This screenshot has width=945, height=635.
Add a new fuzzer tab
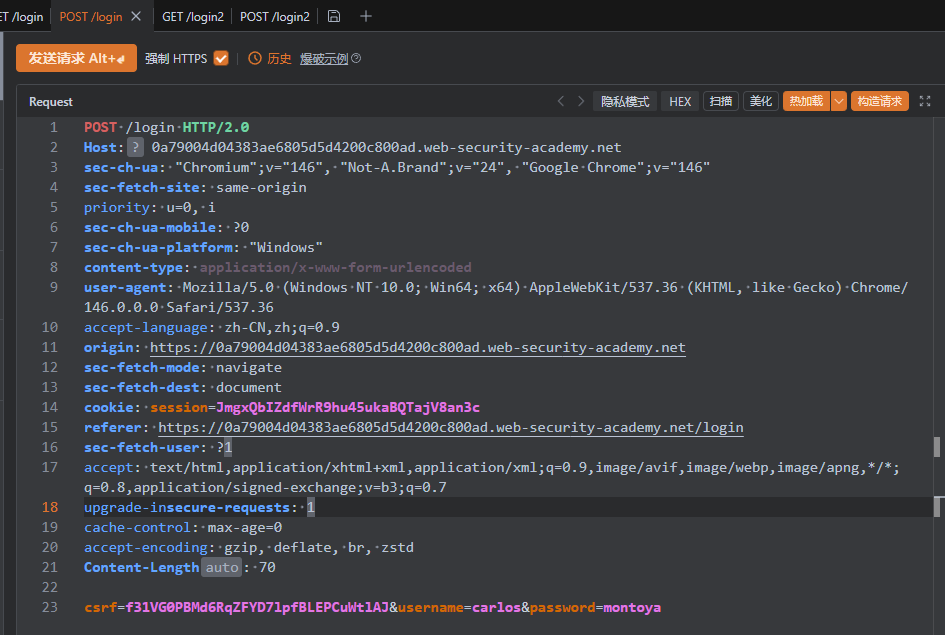(366, 16)
